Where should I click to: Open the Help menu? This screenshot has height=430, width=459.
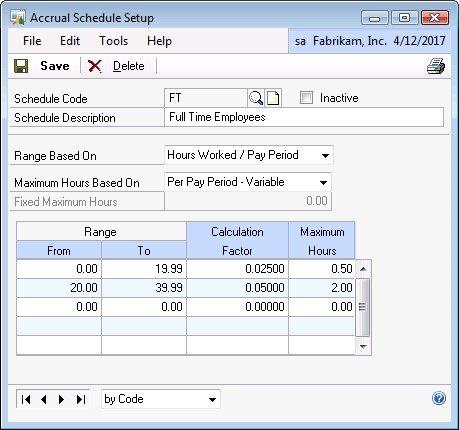pyautogui.click(x=159, y=41)
